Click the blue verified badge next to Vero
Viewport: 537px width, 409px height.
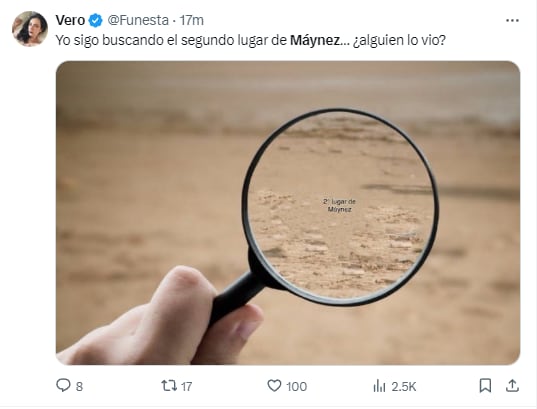(96, 21)
